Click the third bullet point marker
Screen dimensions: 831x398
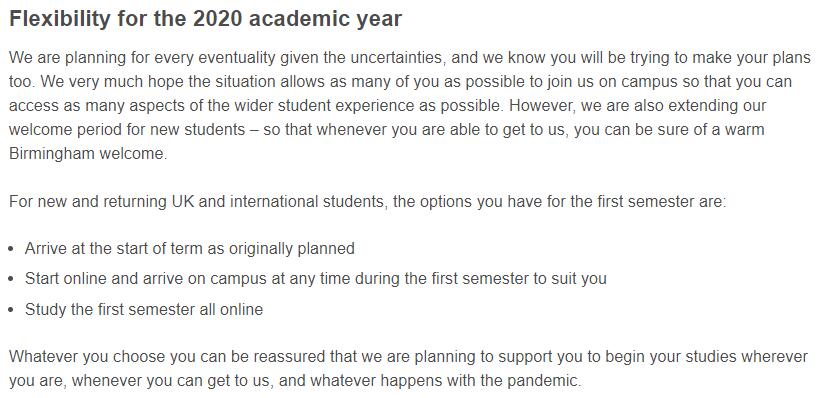coord(12,310)
